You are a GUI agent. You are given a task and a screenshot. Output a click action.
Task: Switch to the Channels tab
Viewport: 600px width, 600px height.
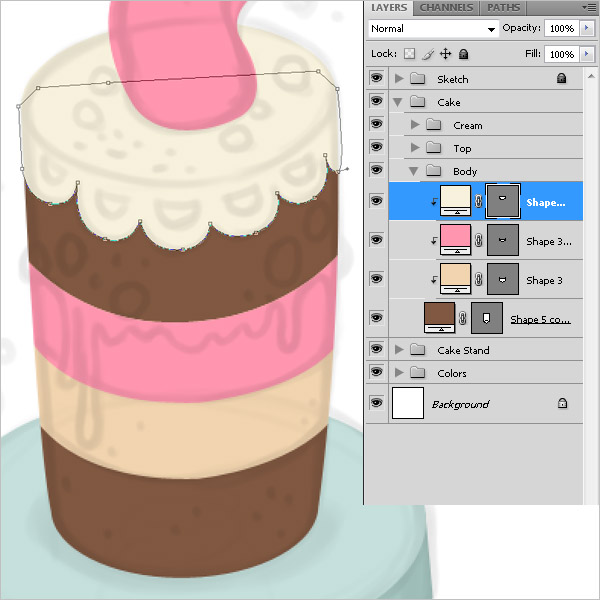pos(446,8)
